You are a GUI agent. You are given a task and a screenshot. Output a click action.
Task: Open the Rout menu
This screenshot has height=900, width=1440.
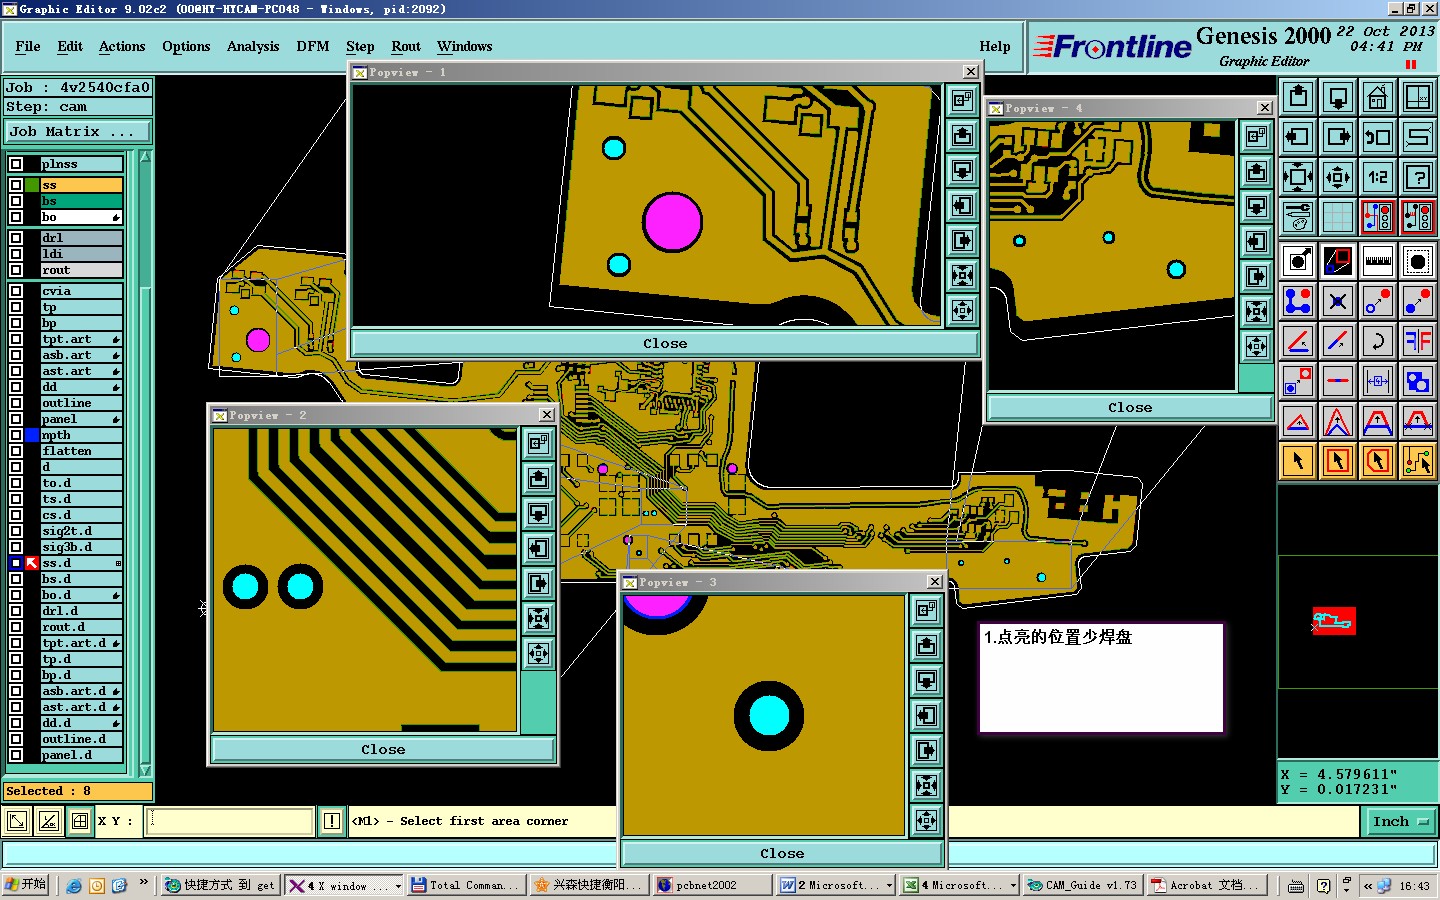406,46
